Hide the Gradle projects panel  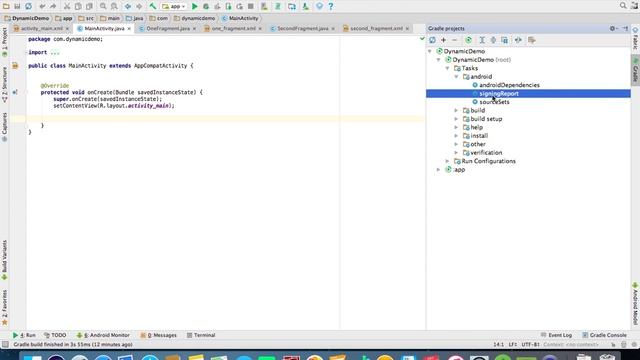pyautogui.click(x=625, y=29)
